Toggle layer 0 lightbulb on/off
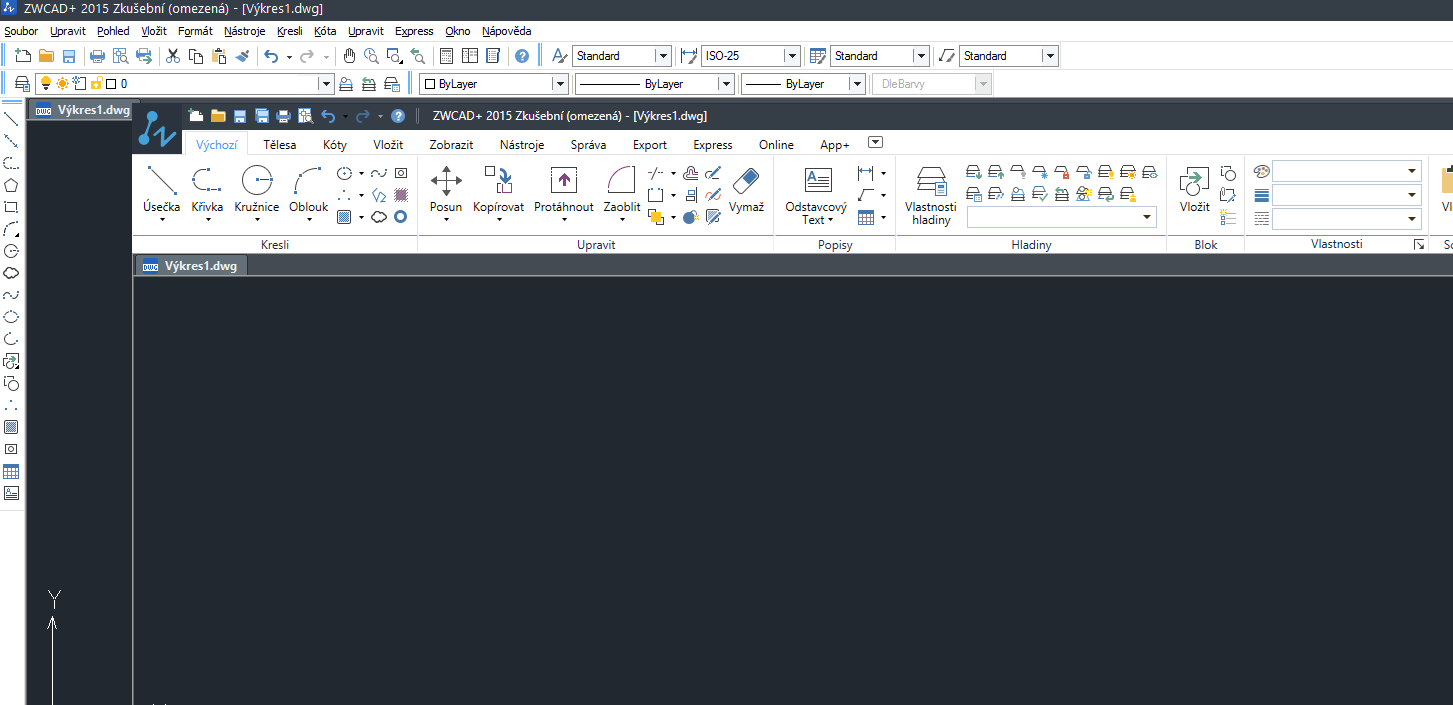 point(45,84)
